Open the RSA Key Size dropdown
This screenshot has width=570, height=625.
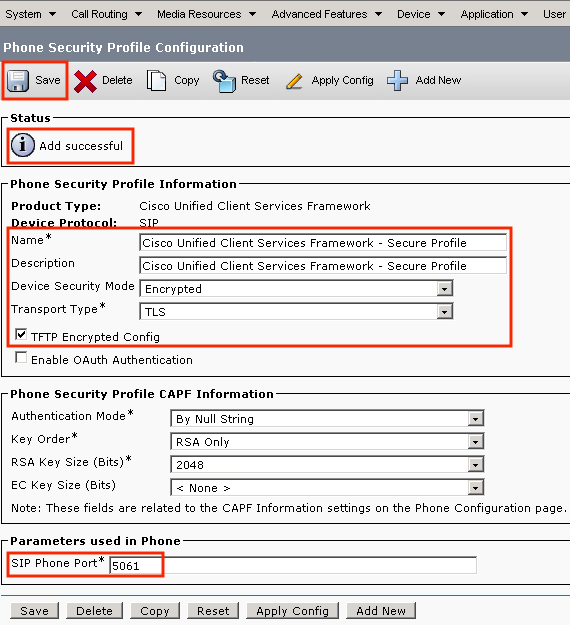pos(327,464)
